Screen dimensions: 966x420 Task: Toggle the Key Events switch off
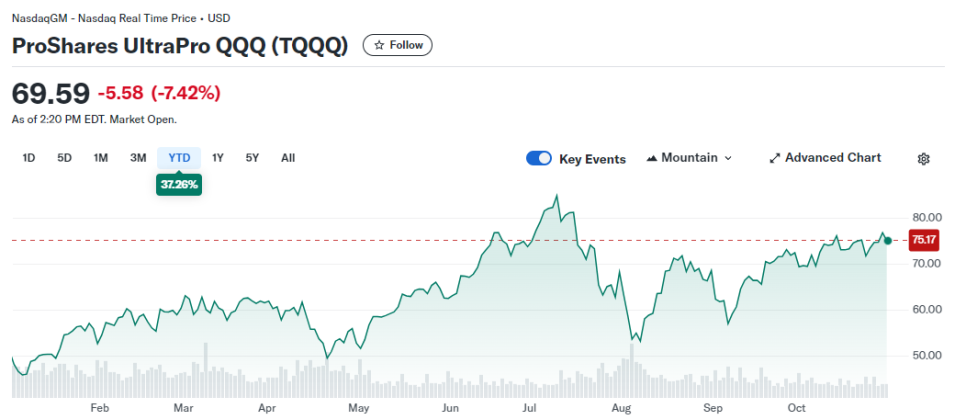coord(538,158)
